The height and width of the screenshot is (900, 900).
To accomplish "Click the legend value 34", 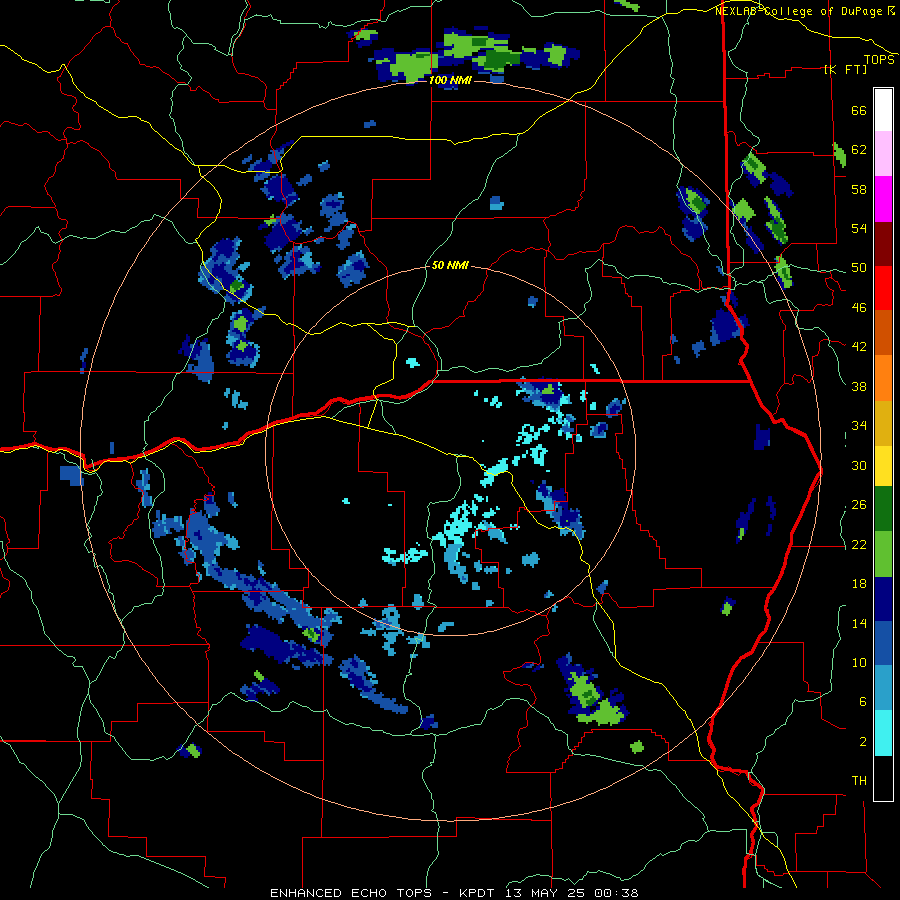I will pyautogui.click(x=859, y=426).
